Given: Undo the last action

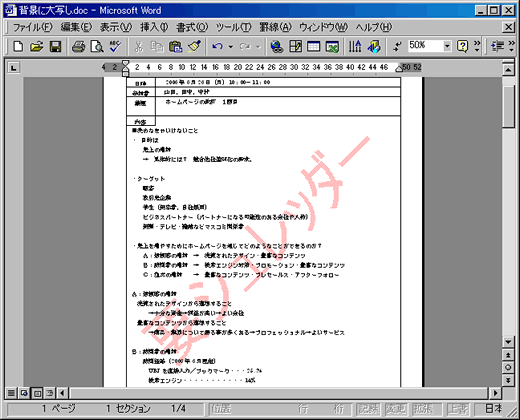Looking at the screenshot, I should click(217, 46).
